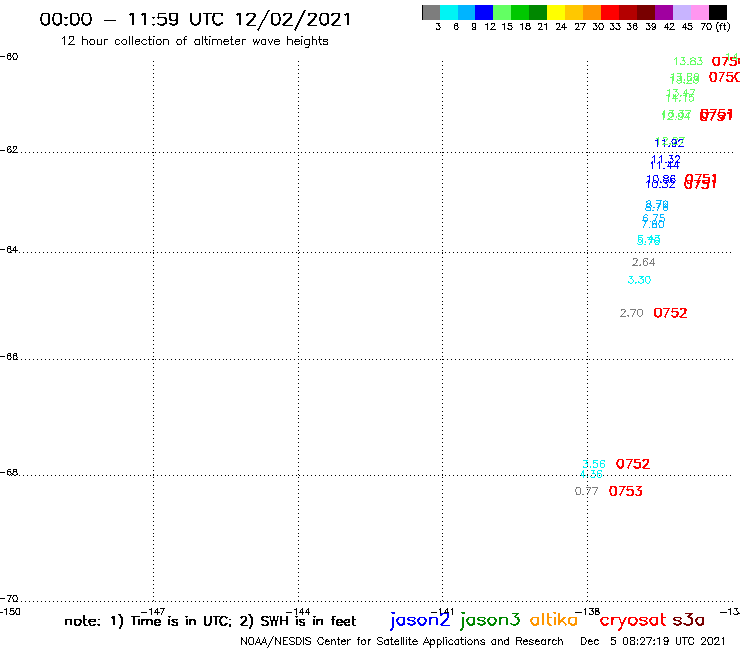740x650 pixels.
Task: Click the longitude label -147
Action: (x=153, y=612)
